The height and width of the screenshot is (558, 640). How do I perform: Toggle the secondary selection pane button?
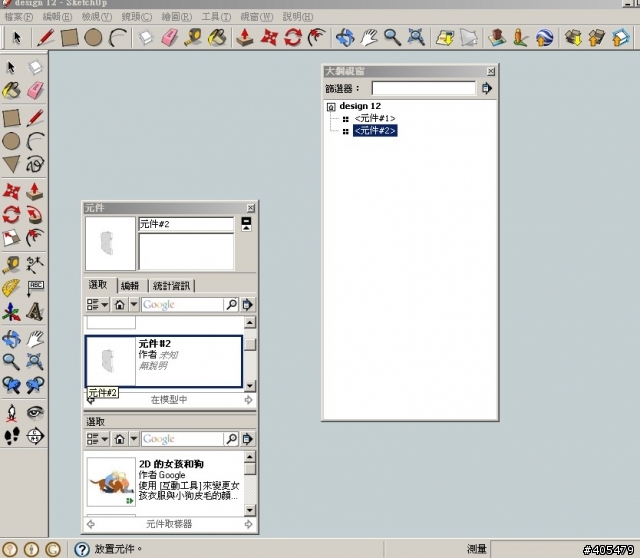tap(246, 224)
